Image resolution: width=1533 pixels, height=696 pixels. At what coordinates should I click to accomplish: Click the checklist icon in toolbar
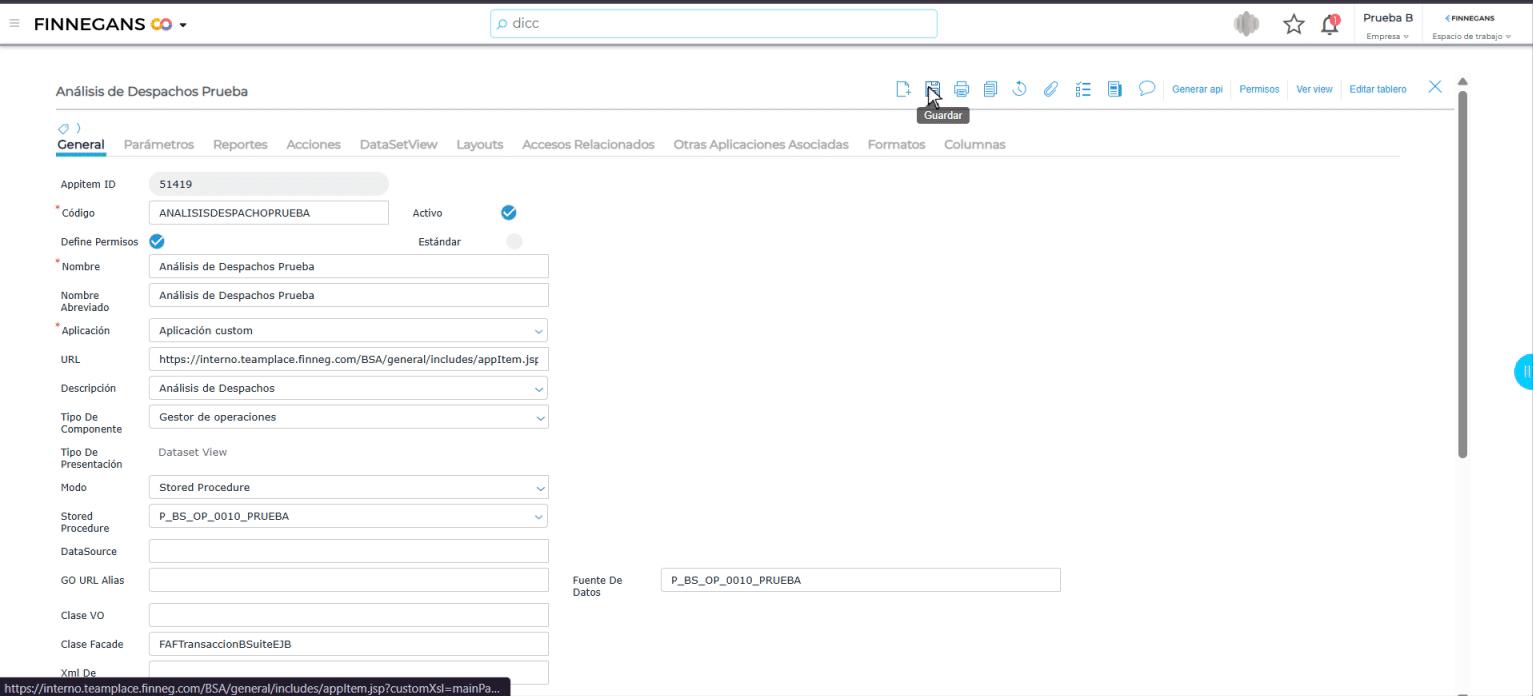tap(1081, 89)
